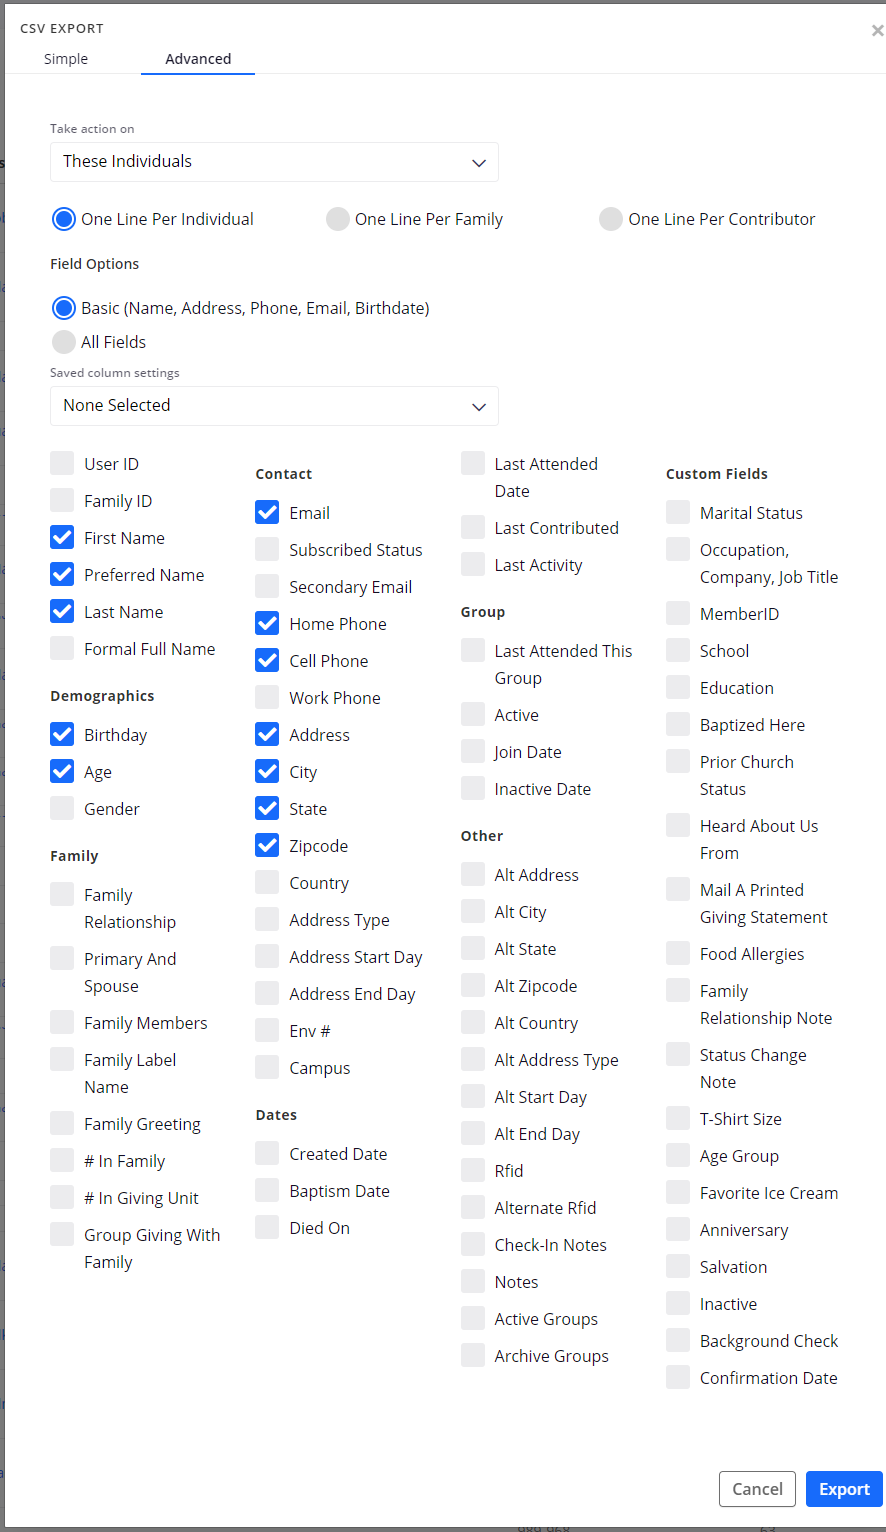Click the Export button
886x1532 pixels.
coord(844,1489)
